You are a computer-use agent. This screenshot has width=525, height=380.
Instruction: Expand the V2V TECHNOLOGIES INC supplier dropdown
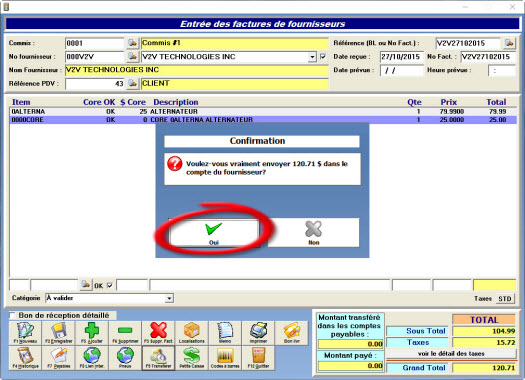(x=312, y=57)
